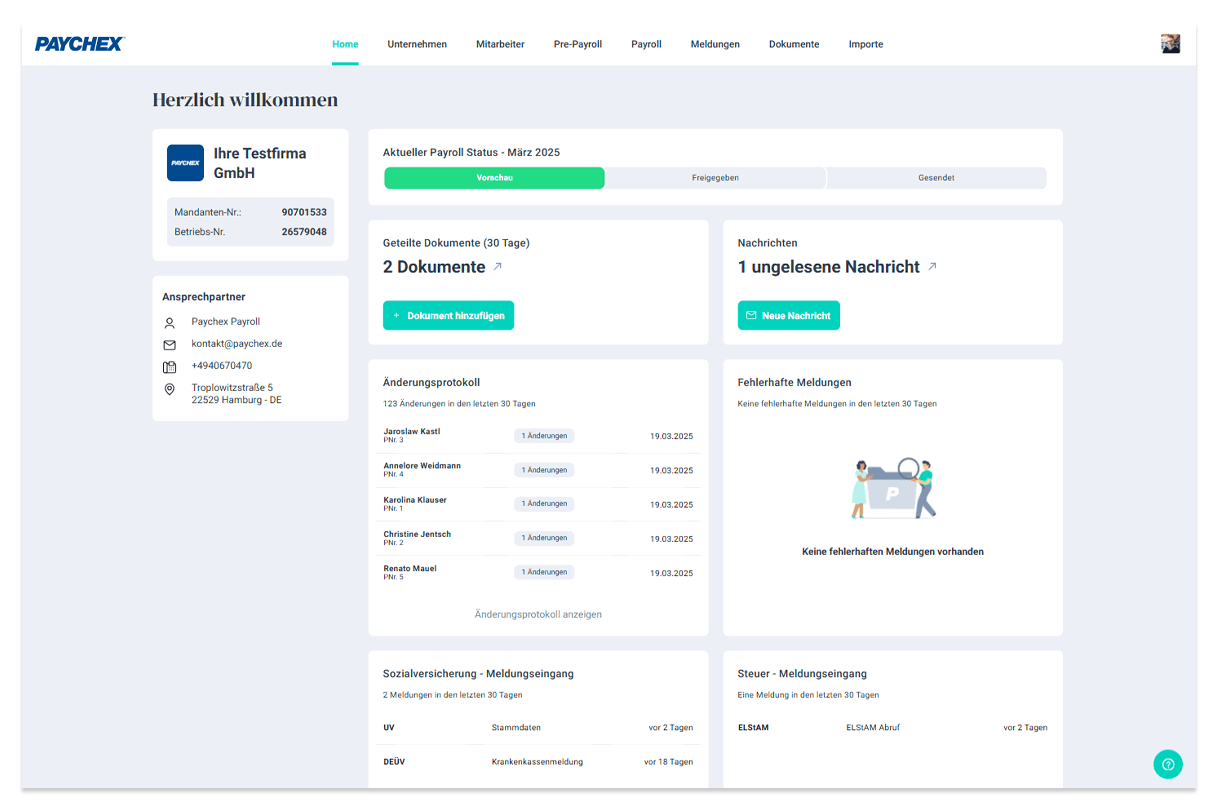This screenshot has width=1216, height=810.
Task: Go to the Mitarbeiter section
Action: tap(500, 44)
